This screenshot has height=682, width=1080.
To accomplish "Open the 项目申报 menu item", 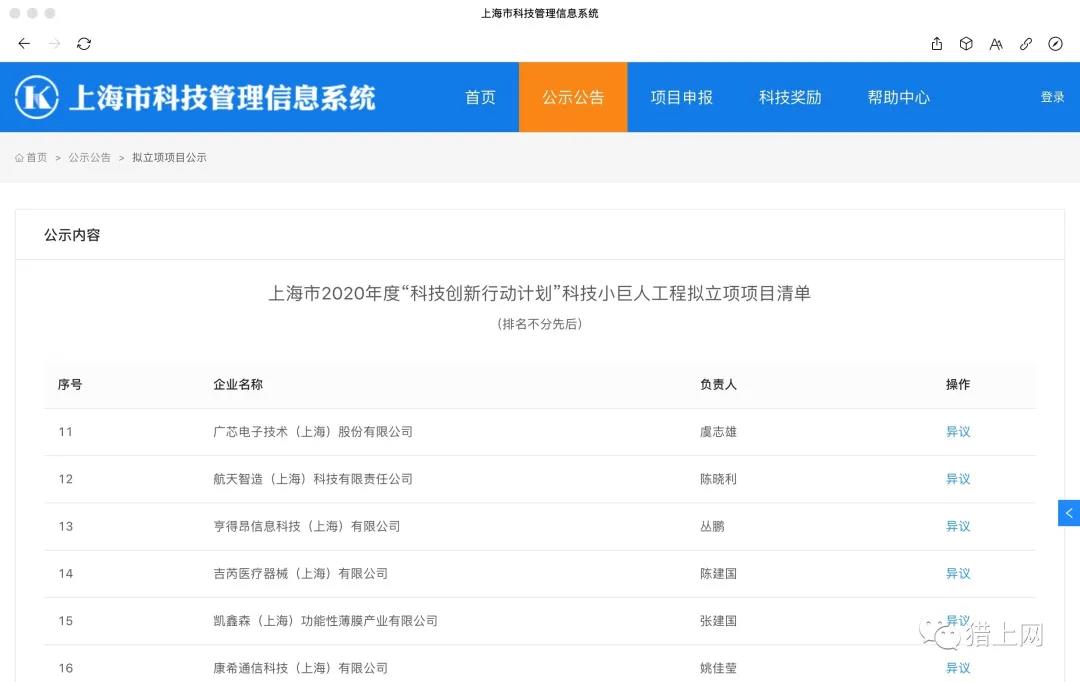I will pyautogui.click(x=682, y=97).
